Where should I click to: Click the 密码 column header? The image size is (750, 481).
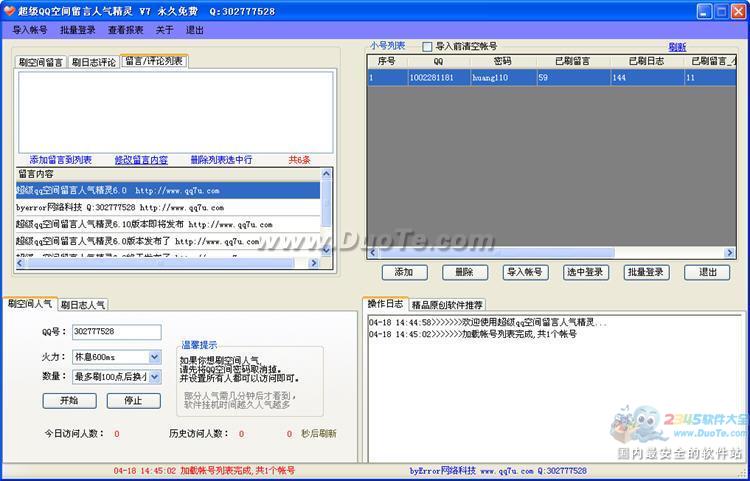pyautogui.click(x=503, y=61)
